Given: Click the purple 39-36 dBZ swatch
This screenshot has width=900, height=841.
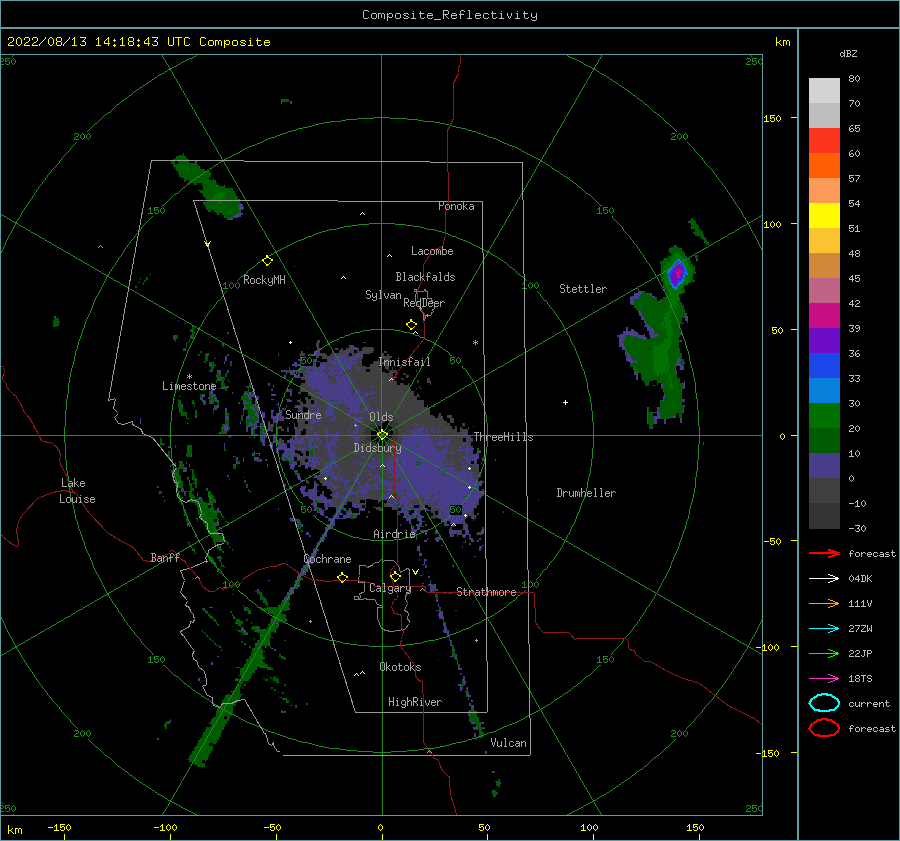Looking at the screenshot, I should [x=824, y=341].
